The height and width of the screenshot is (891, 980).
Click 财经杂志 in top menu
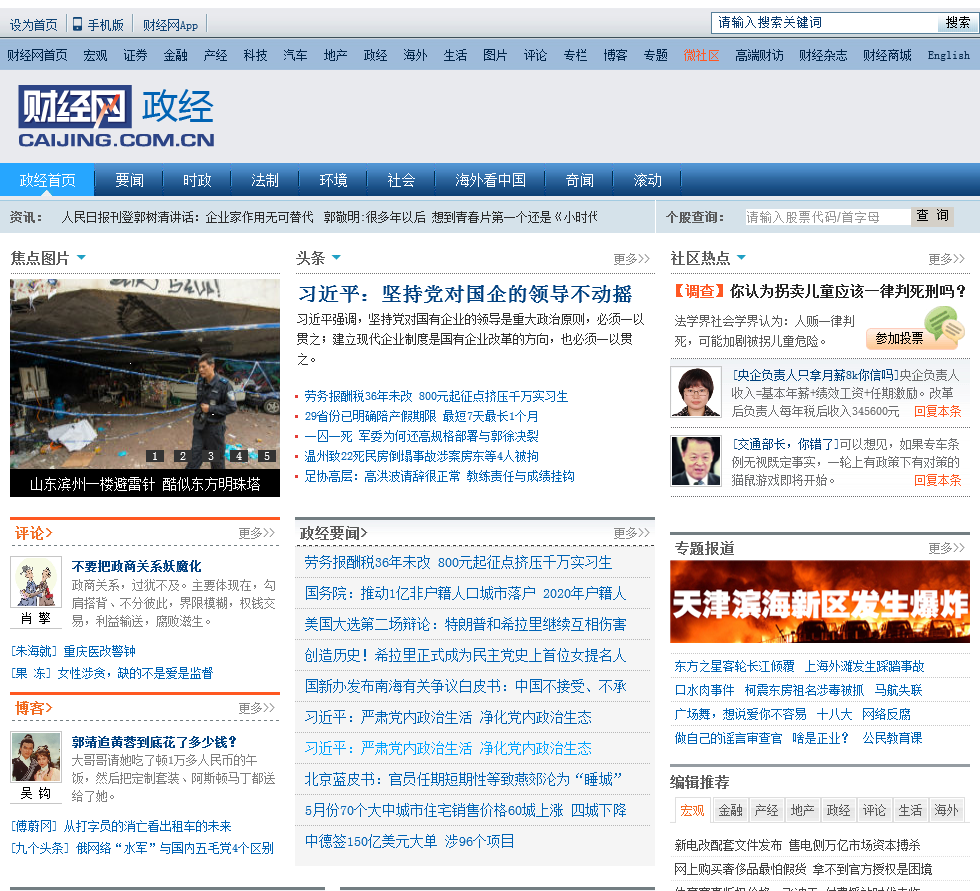pos(822,55)
